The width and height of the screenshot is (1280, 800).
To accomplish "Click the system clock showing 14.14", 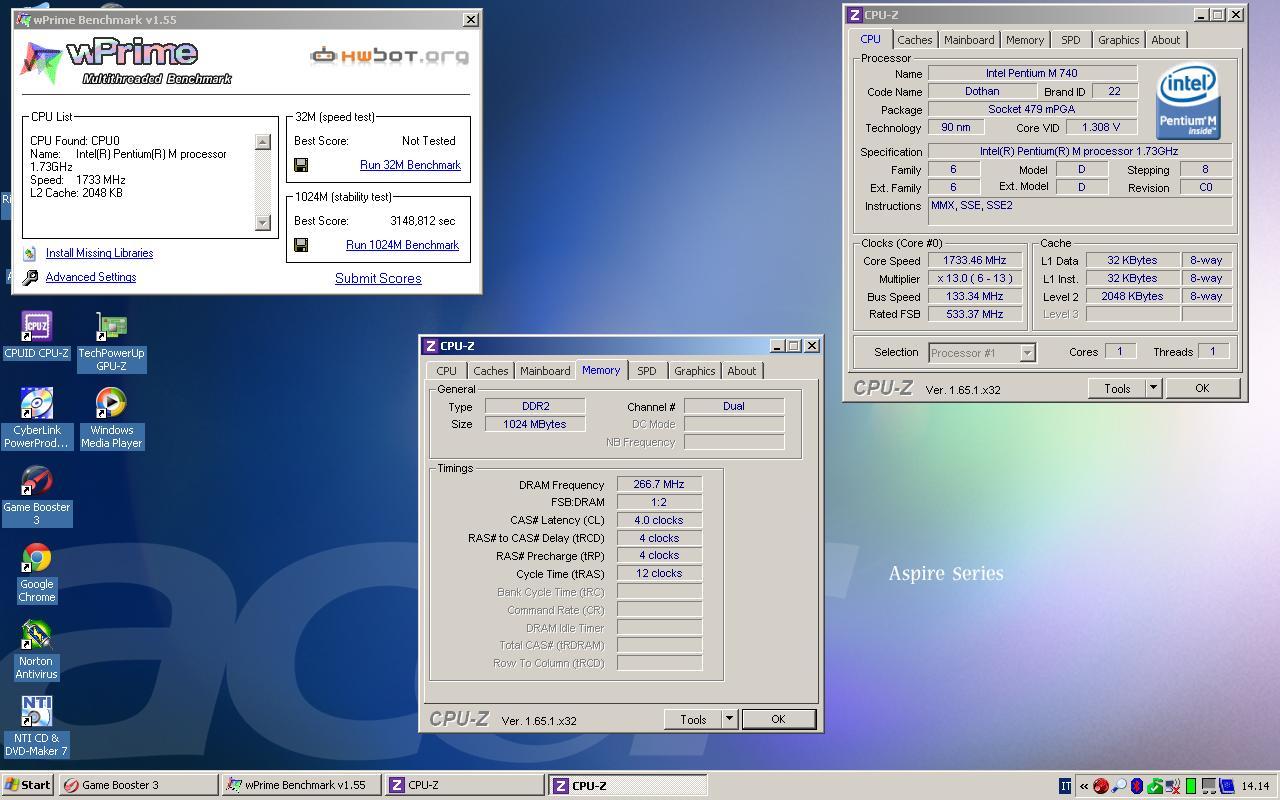I will coord(1255,786).
